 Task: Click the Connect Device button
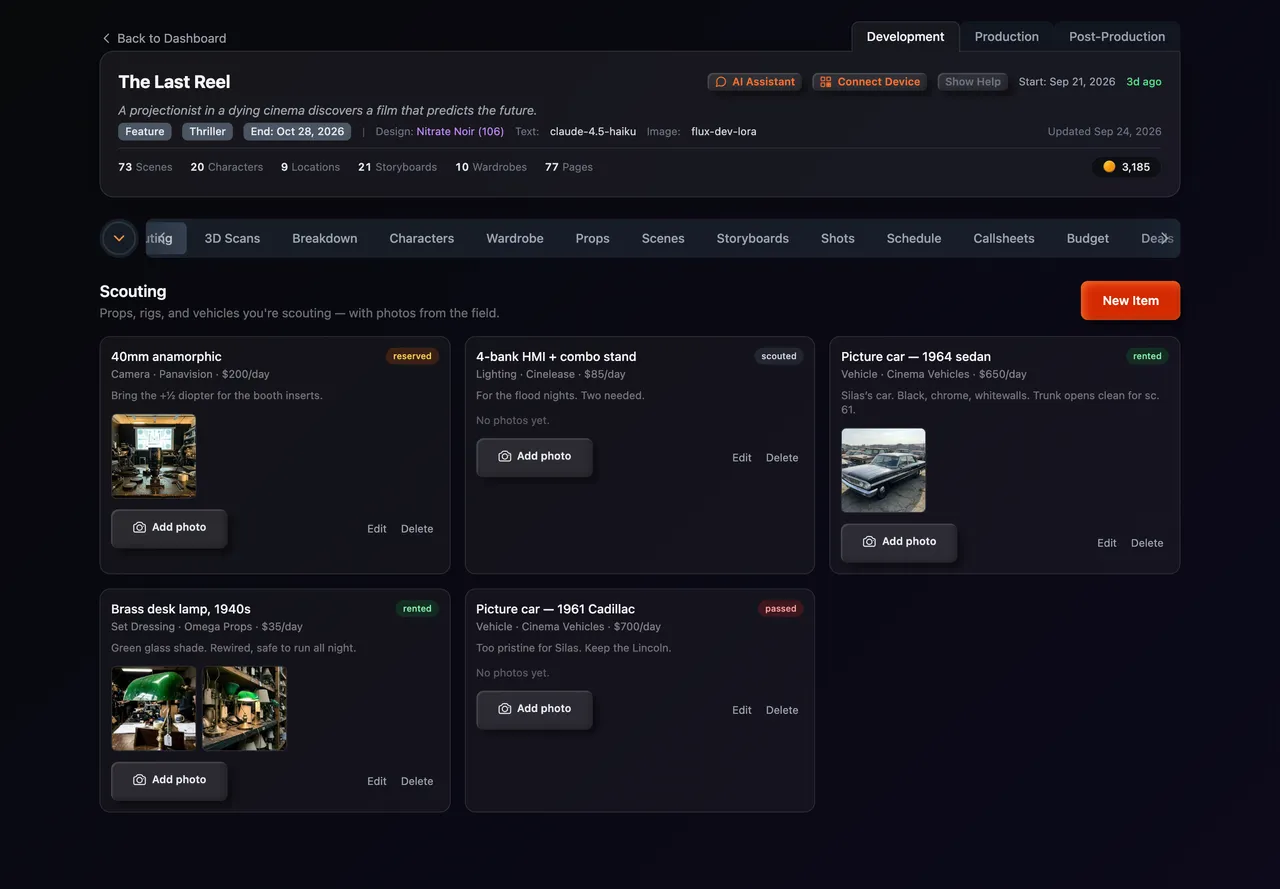(870, 82)
